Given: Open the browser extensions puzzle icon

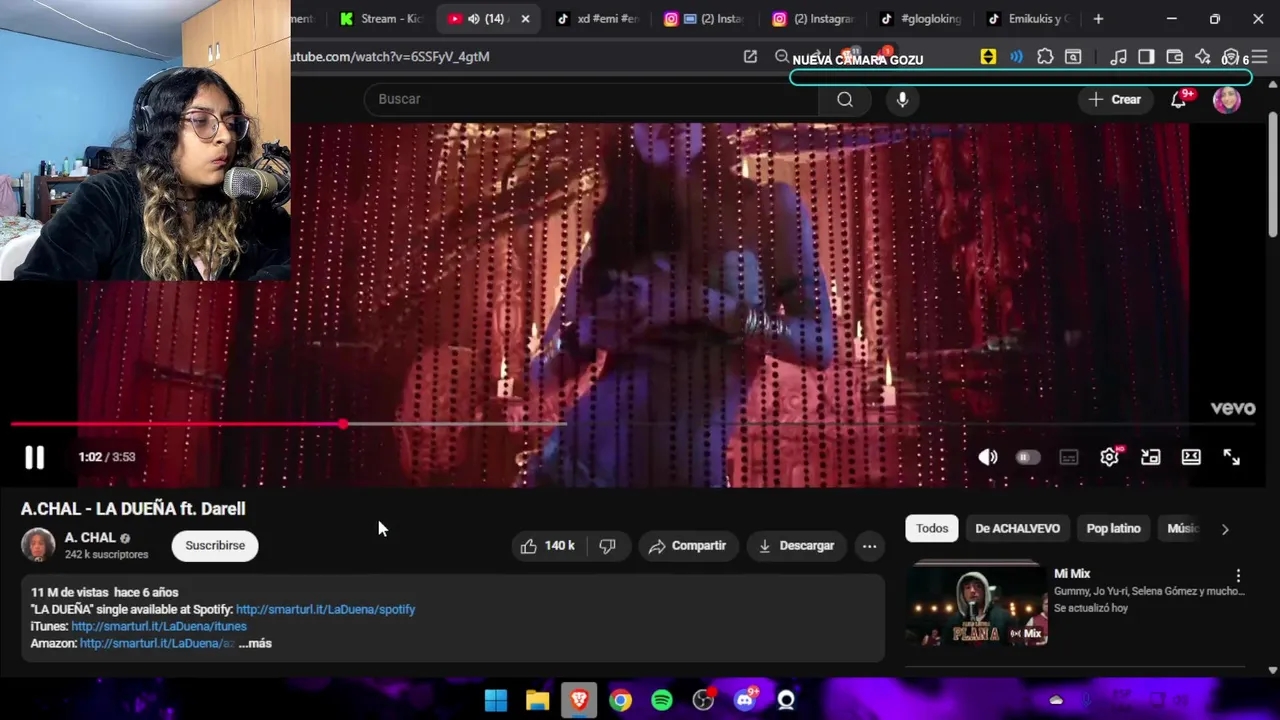Looking at the screenshot, I should click(1045, 57).
